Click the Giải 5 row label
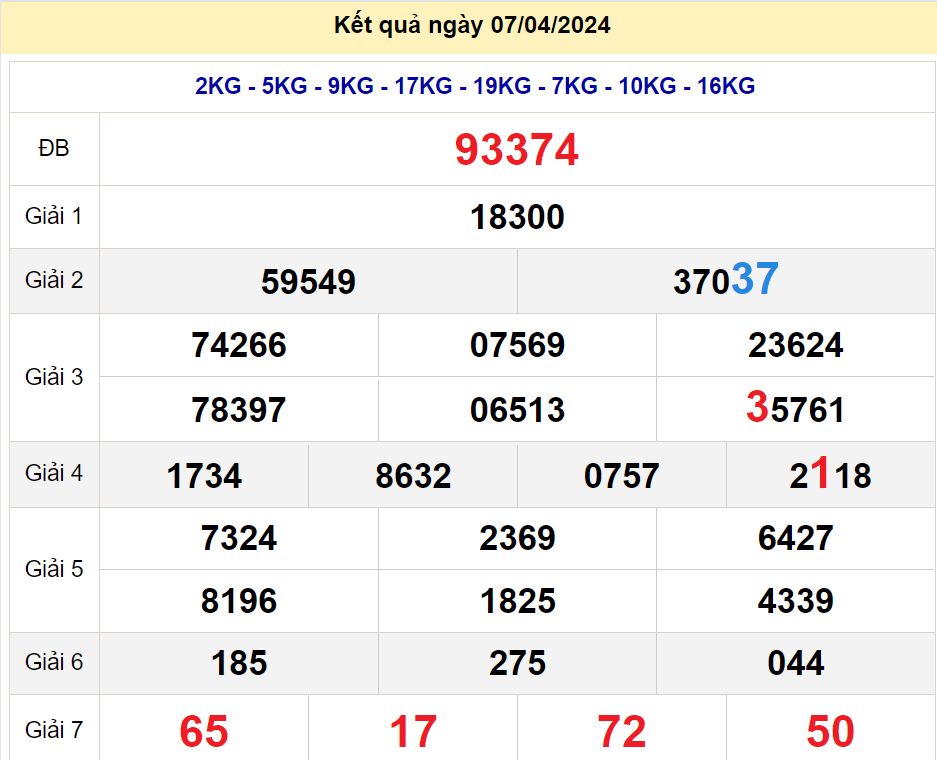The image size is (937, 760). click(54, 569)
